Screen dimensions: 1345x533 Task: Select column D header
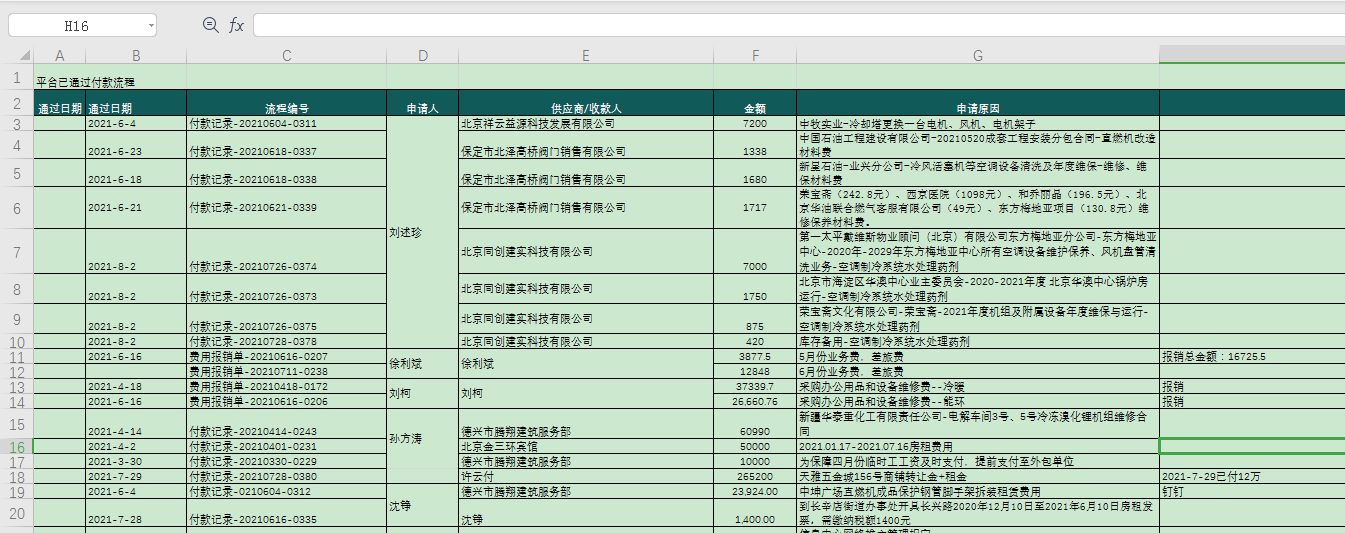422,55
